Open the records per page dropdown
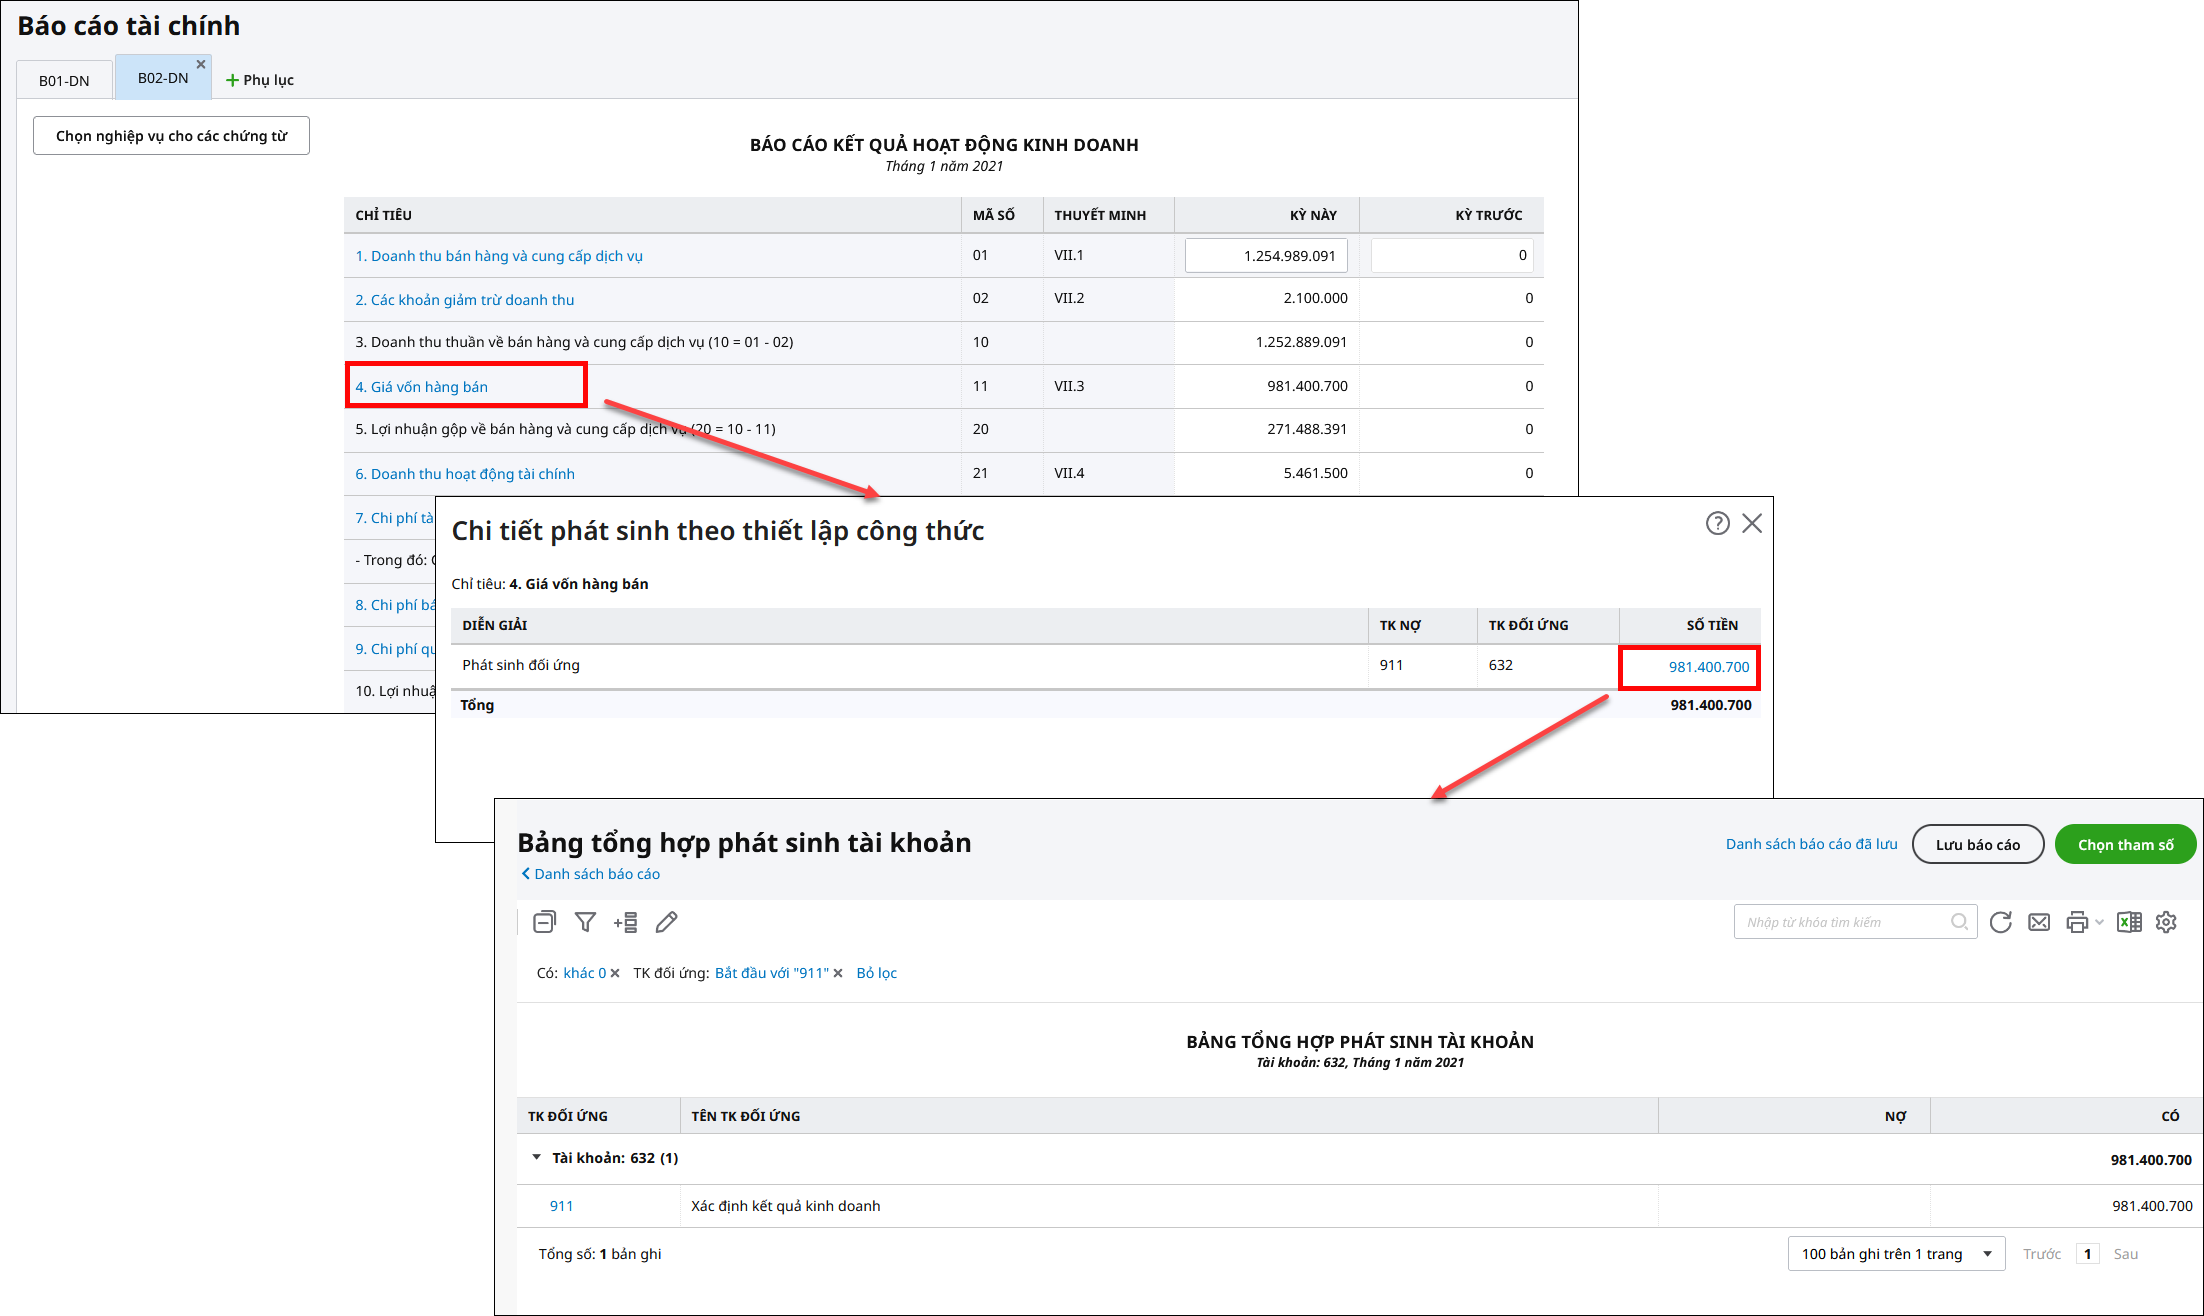 pyautogui.click(x=1895, y=1253)
